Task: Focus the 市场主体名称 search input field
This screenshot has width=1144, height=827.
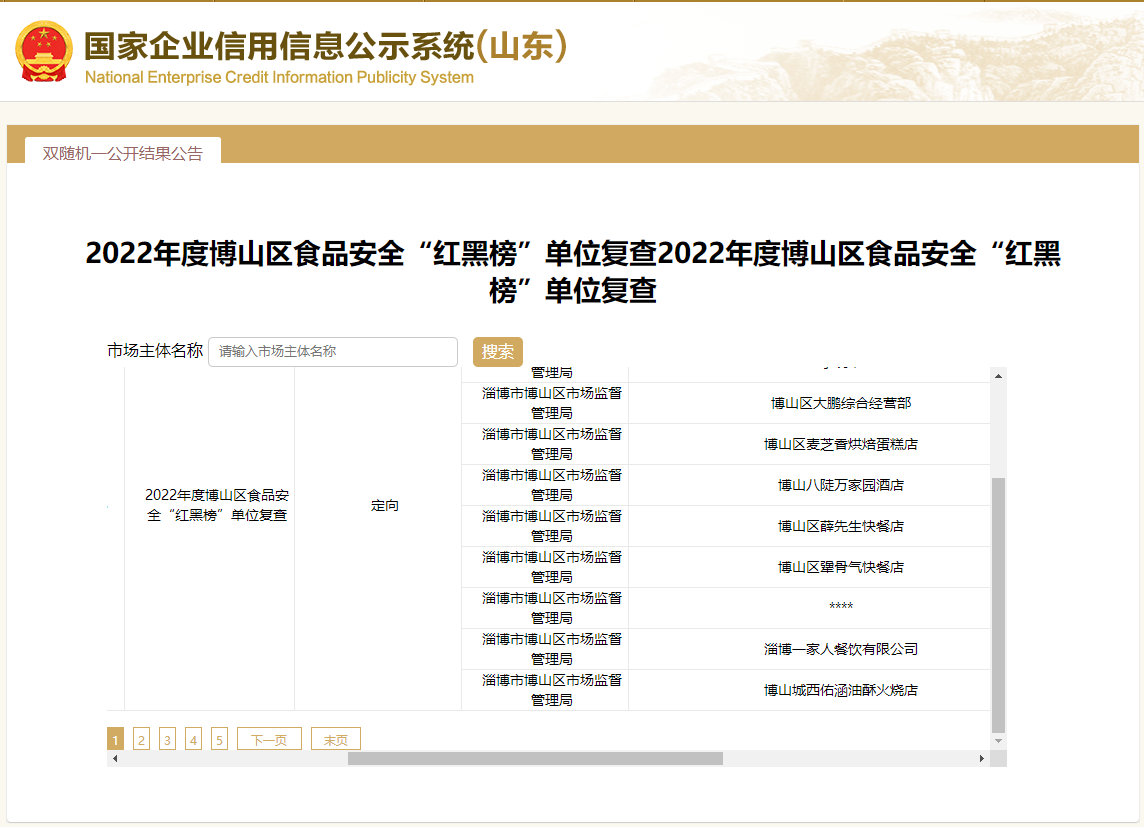Action: (x=332, y=352)
